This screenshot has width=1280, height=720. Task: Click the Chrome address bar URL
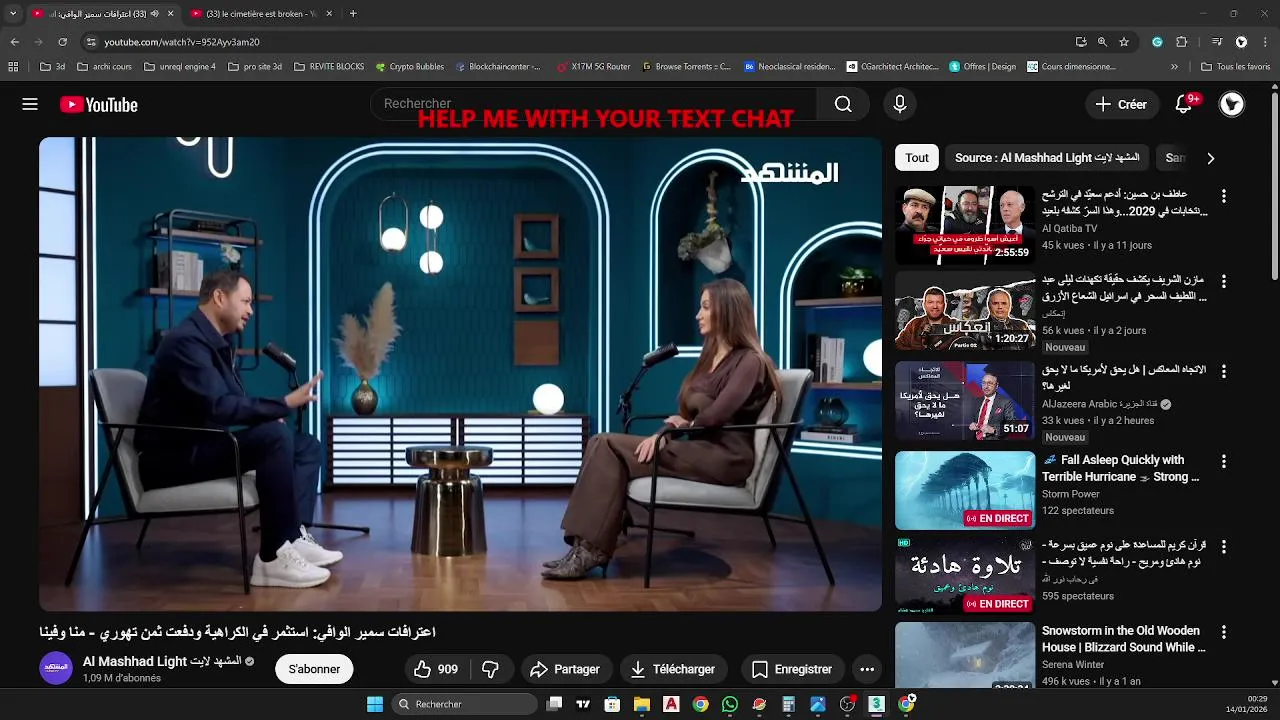[182, 42]
